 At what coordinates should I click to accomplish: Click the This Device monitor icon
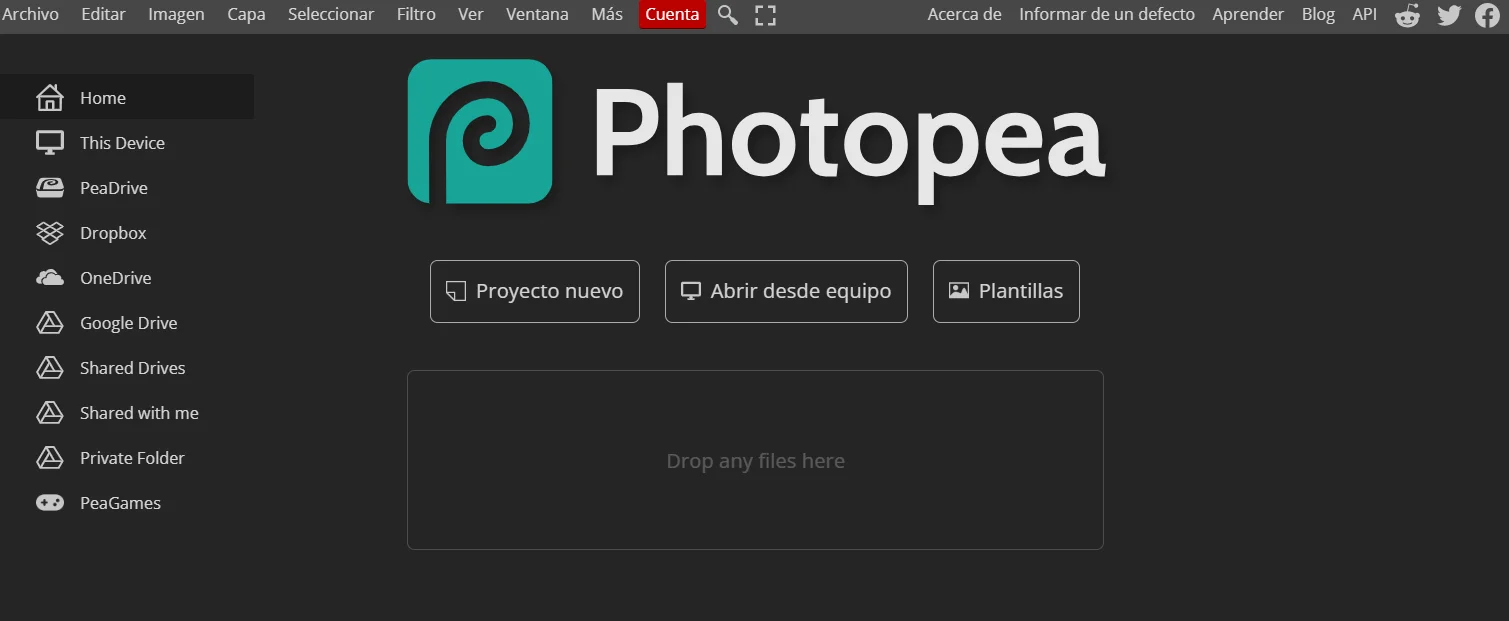pyautogui.click(x=50, y=143)
